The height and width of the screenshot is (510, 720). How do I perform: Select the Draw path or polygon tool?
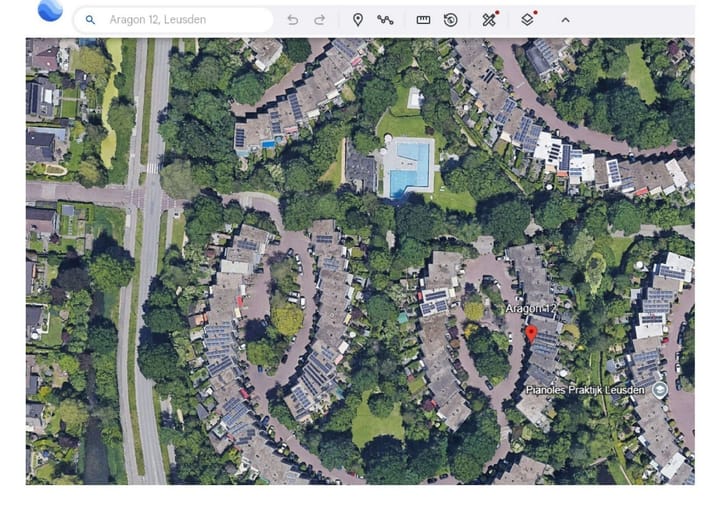click(x=385, y=20)
